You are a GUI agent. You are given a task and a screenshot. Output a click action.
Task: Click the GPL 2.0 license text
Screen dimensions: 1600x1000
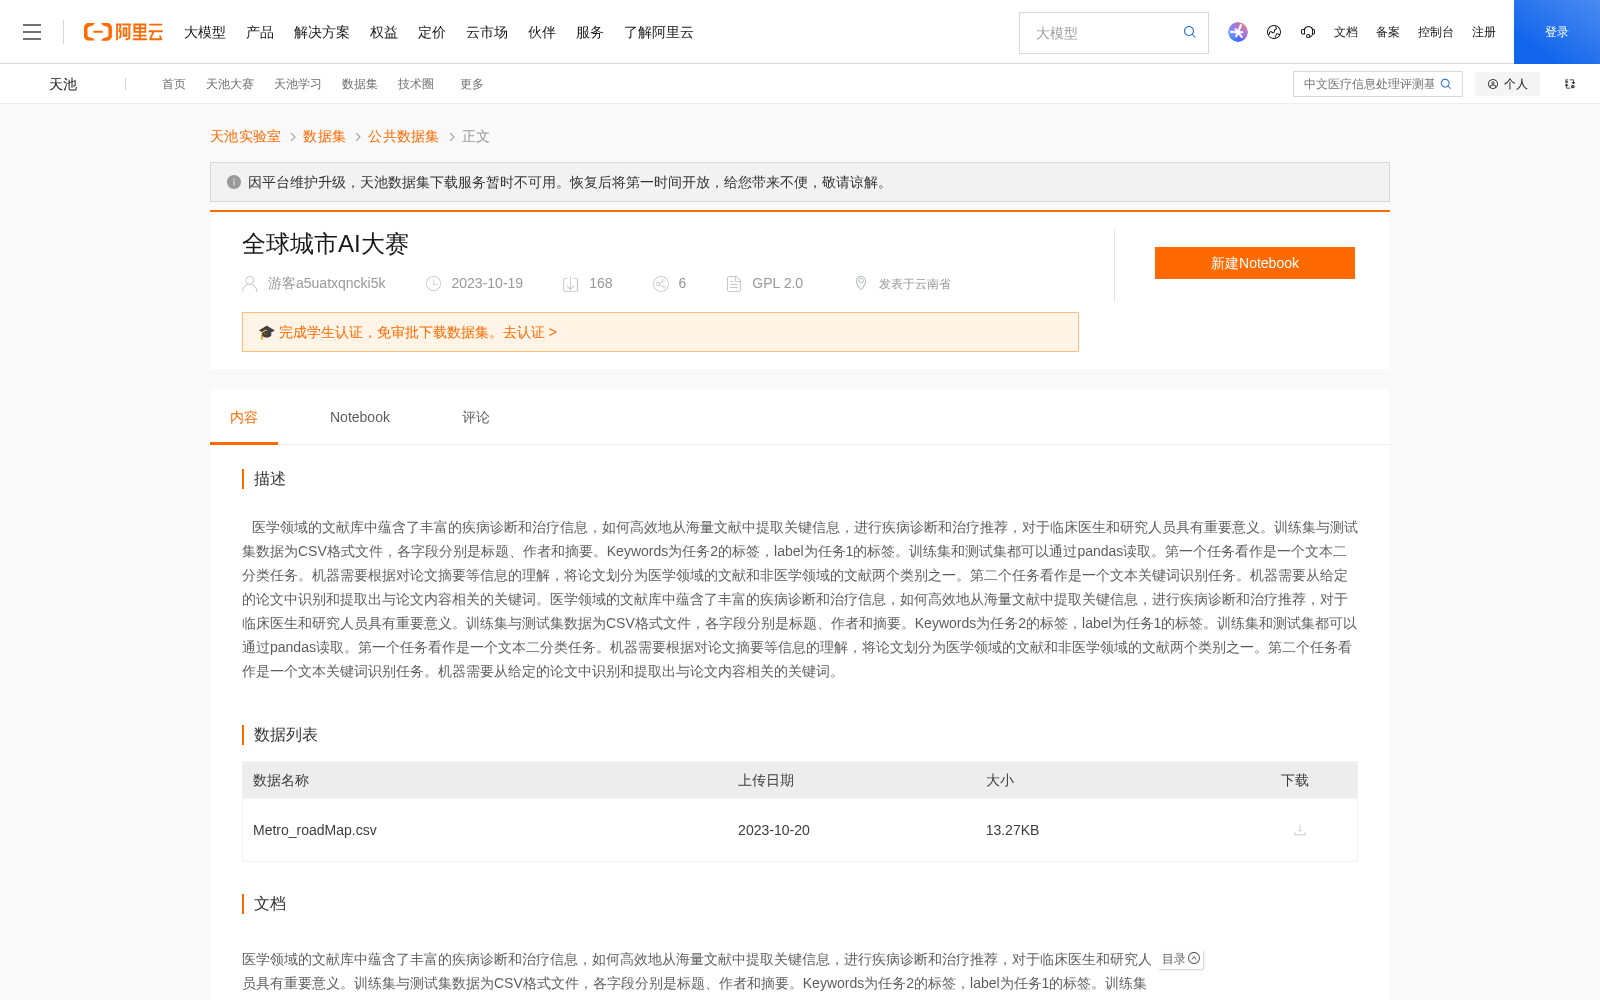coord(777,283)
